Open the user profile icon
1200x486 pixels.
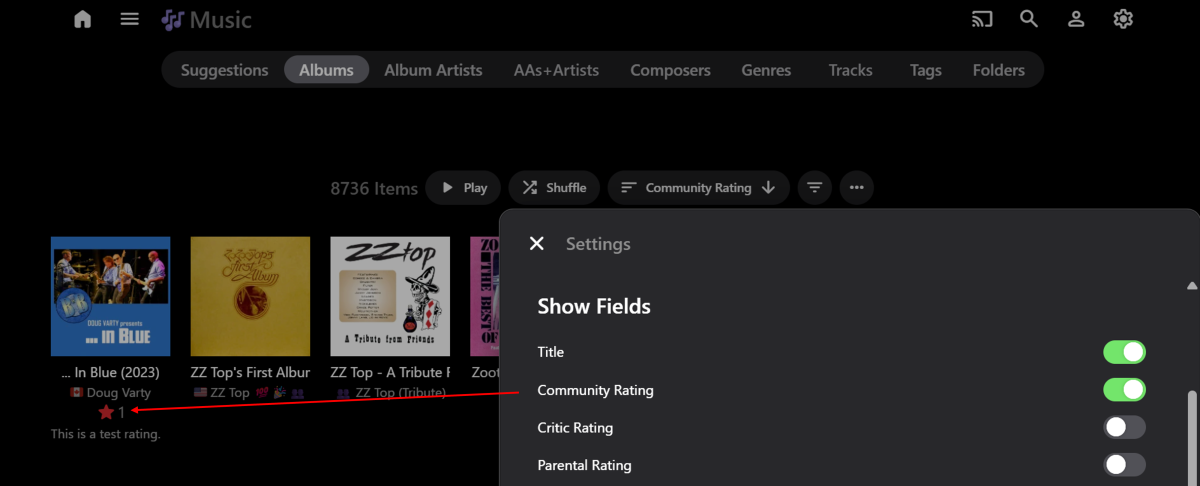click(x=1076, y=19)
